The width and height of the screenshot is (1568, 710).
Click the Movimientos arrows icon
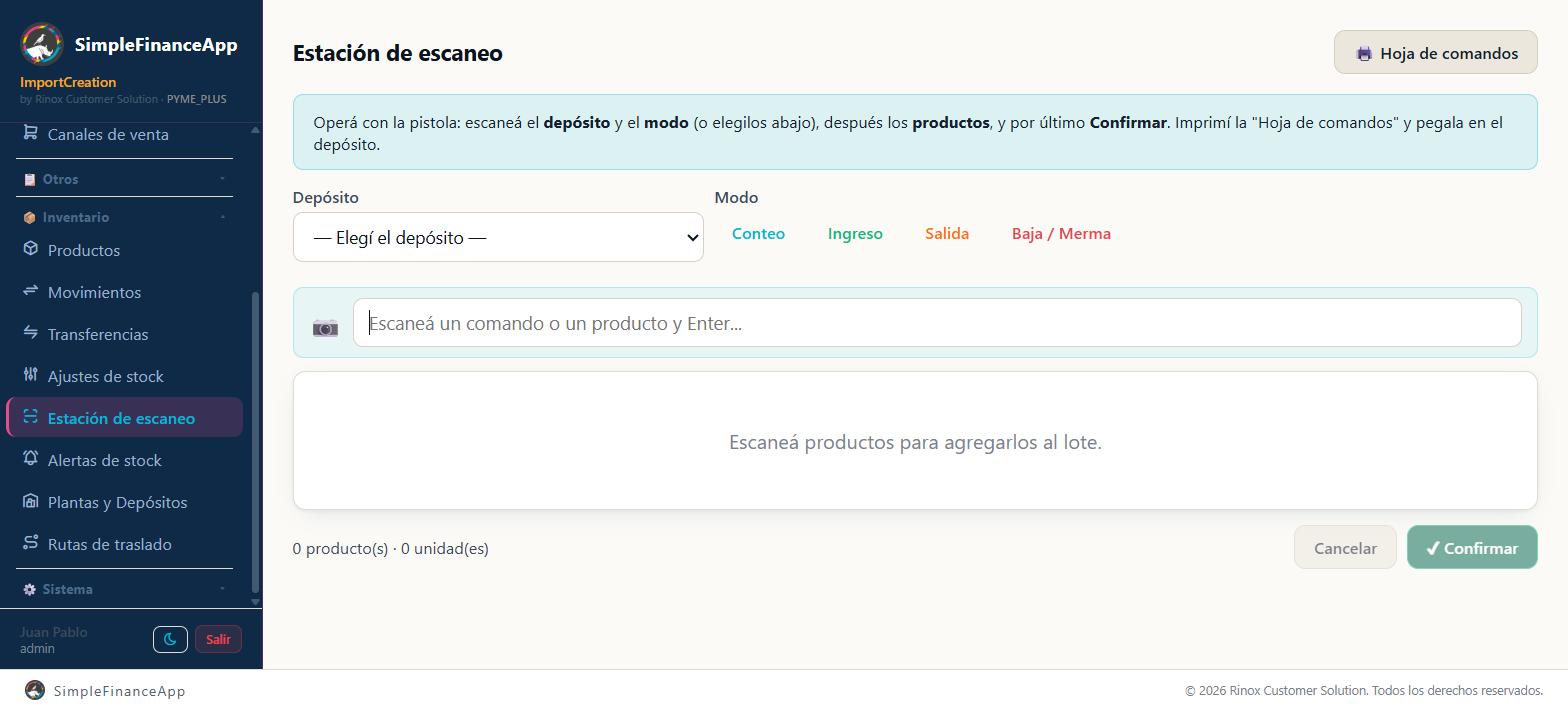(31, 291)
